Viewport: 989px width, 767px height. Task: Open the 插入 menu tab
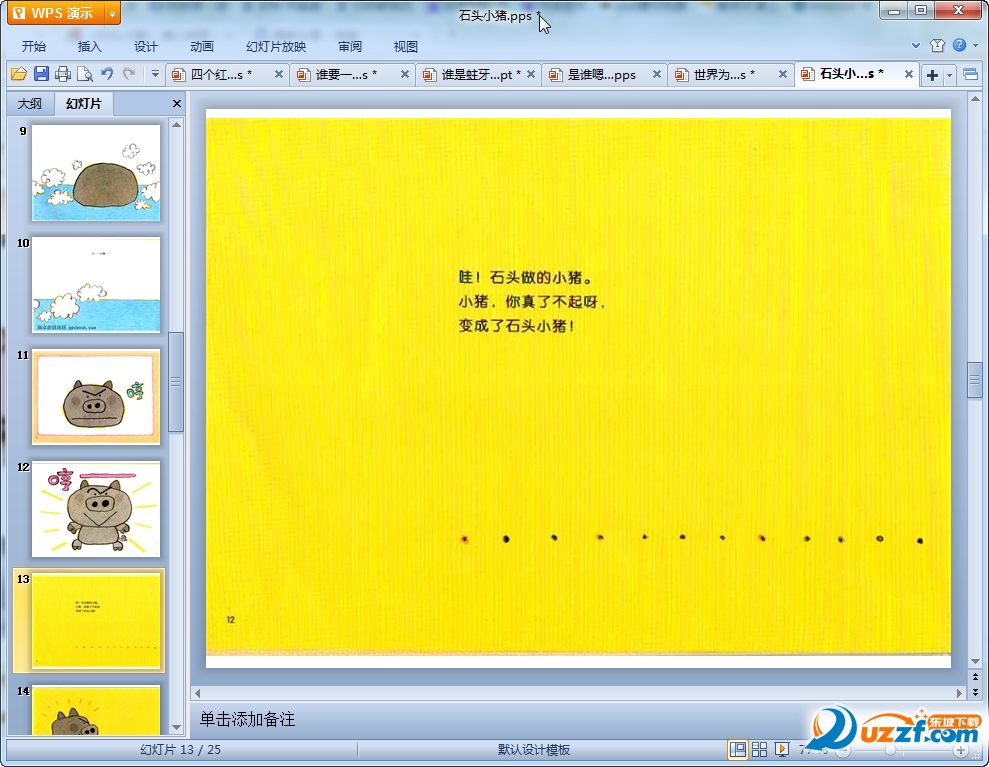click(x=90, y=47)
